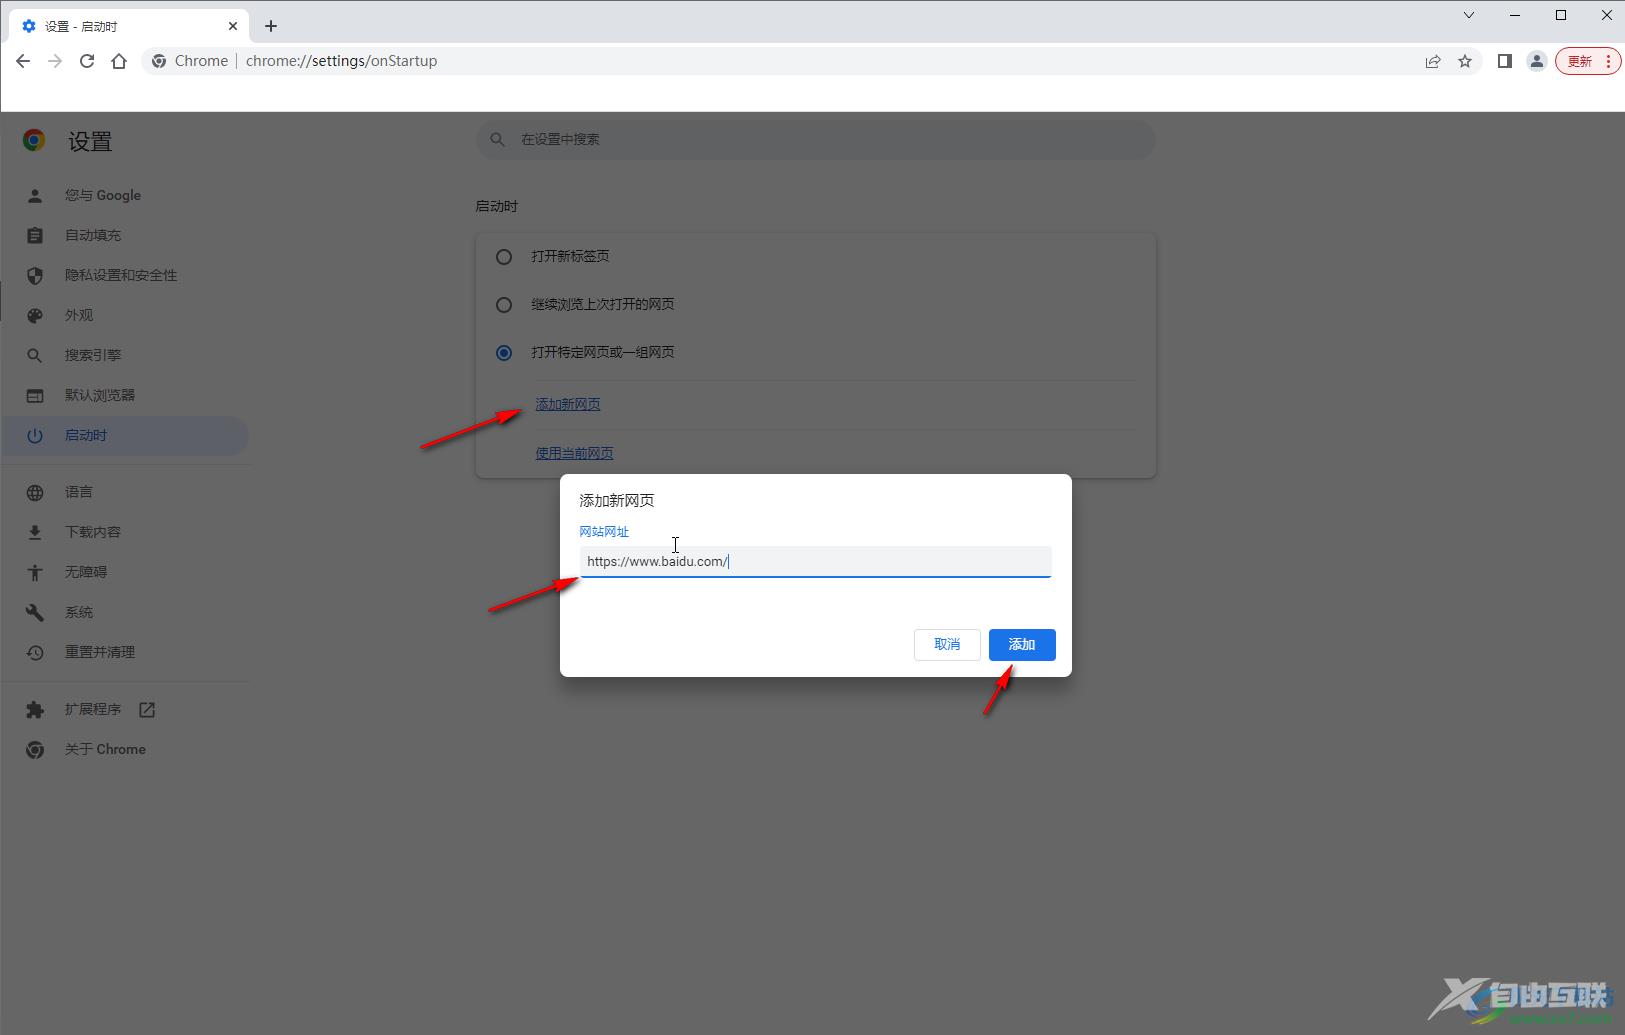Image resolution: width=1625 pixels, height=1035 pixels.
Task: Click the 网站网址 field label
Action: (604, 532)
